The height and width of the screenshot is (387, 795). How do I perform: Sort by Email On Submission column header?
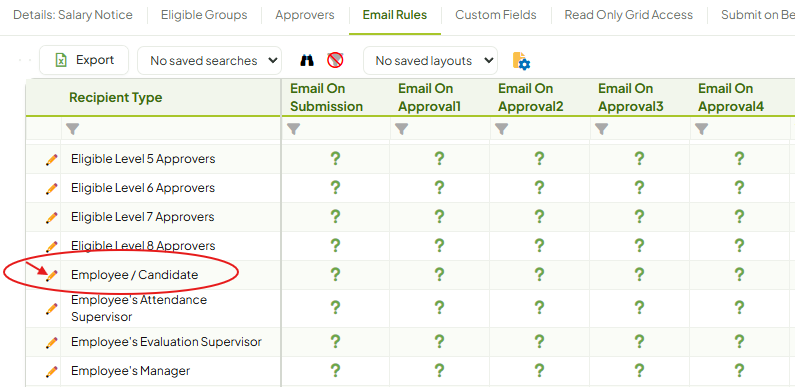[x=327, y=97]
